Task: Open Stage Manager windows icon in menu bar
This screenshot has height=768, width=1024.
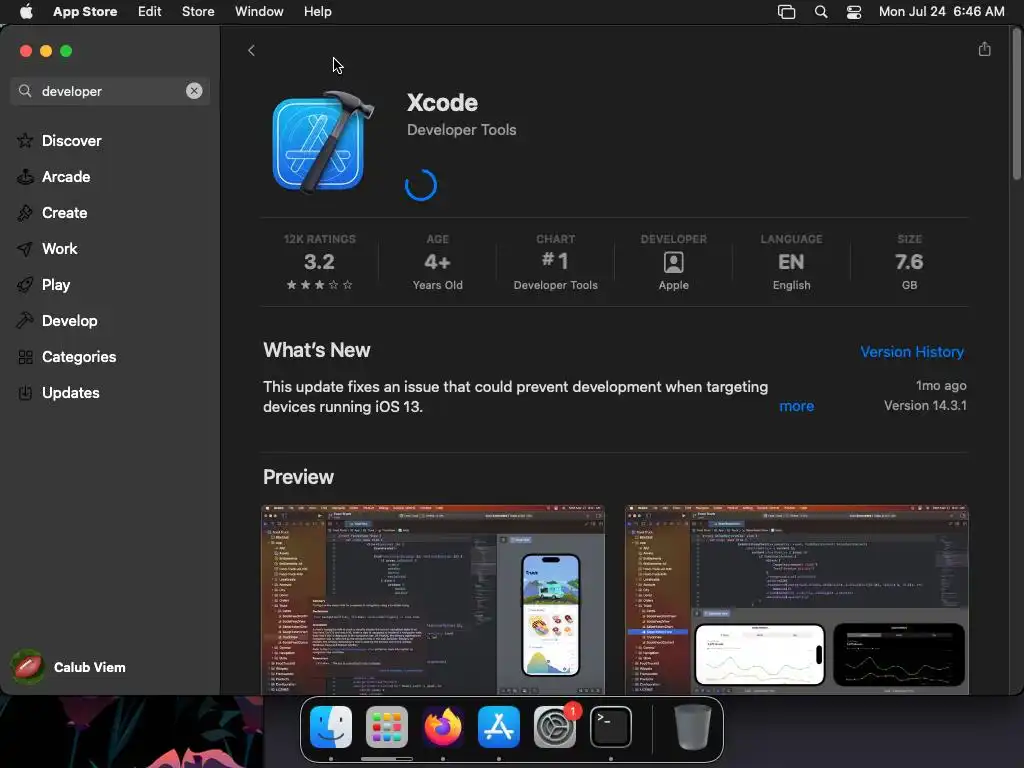Action: point(786,12)
